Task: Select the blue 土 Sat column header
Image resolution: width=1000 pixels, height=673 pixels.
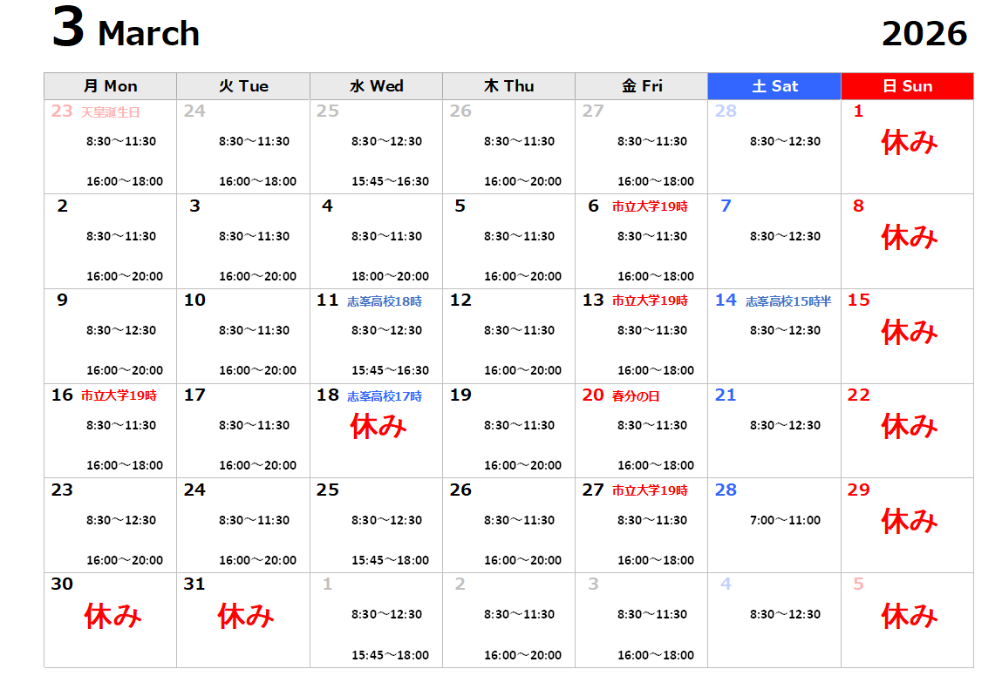Action: coord(774,86)
